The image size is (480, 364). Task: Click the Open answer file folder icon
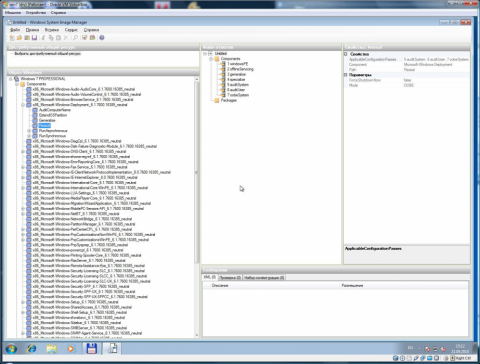(x=19, y=38)
